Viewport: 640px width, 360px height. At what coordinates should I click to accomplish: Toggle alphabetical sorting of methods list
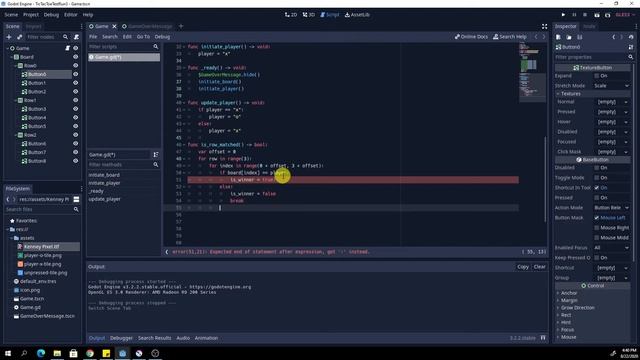point(156,155)
